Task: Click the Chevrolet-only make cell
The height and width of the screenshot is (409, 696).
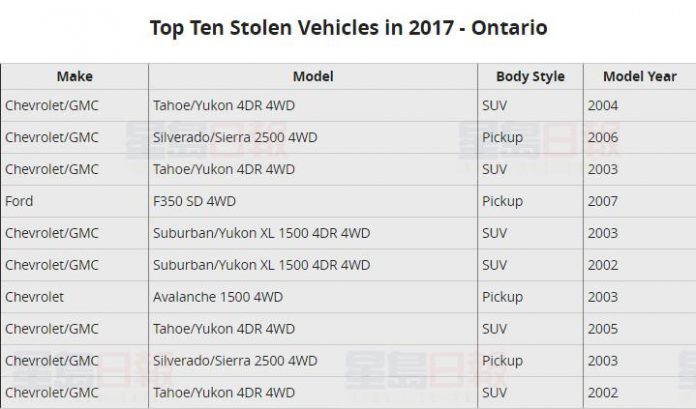Action: (75, 297)
